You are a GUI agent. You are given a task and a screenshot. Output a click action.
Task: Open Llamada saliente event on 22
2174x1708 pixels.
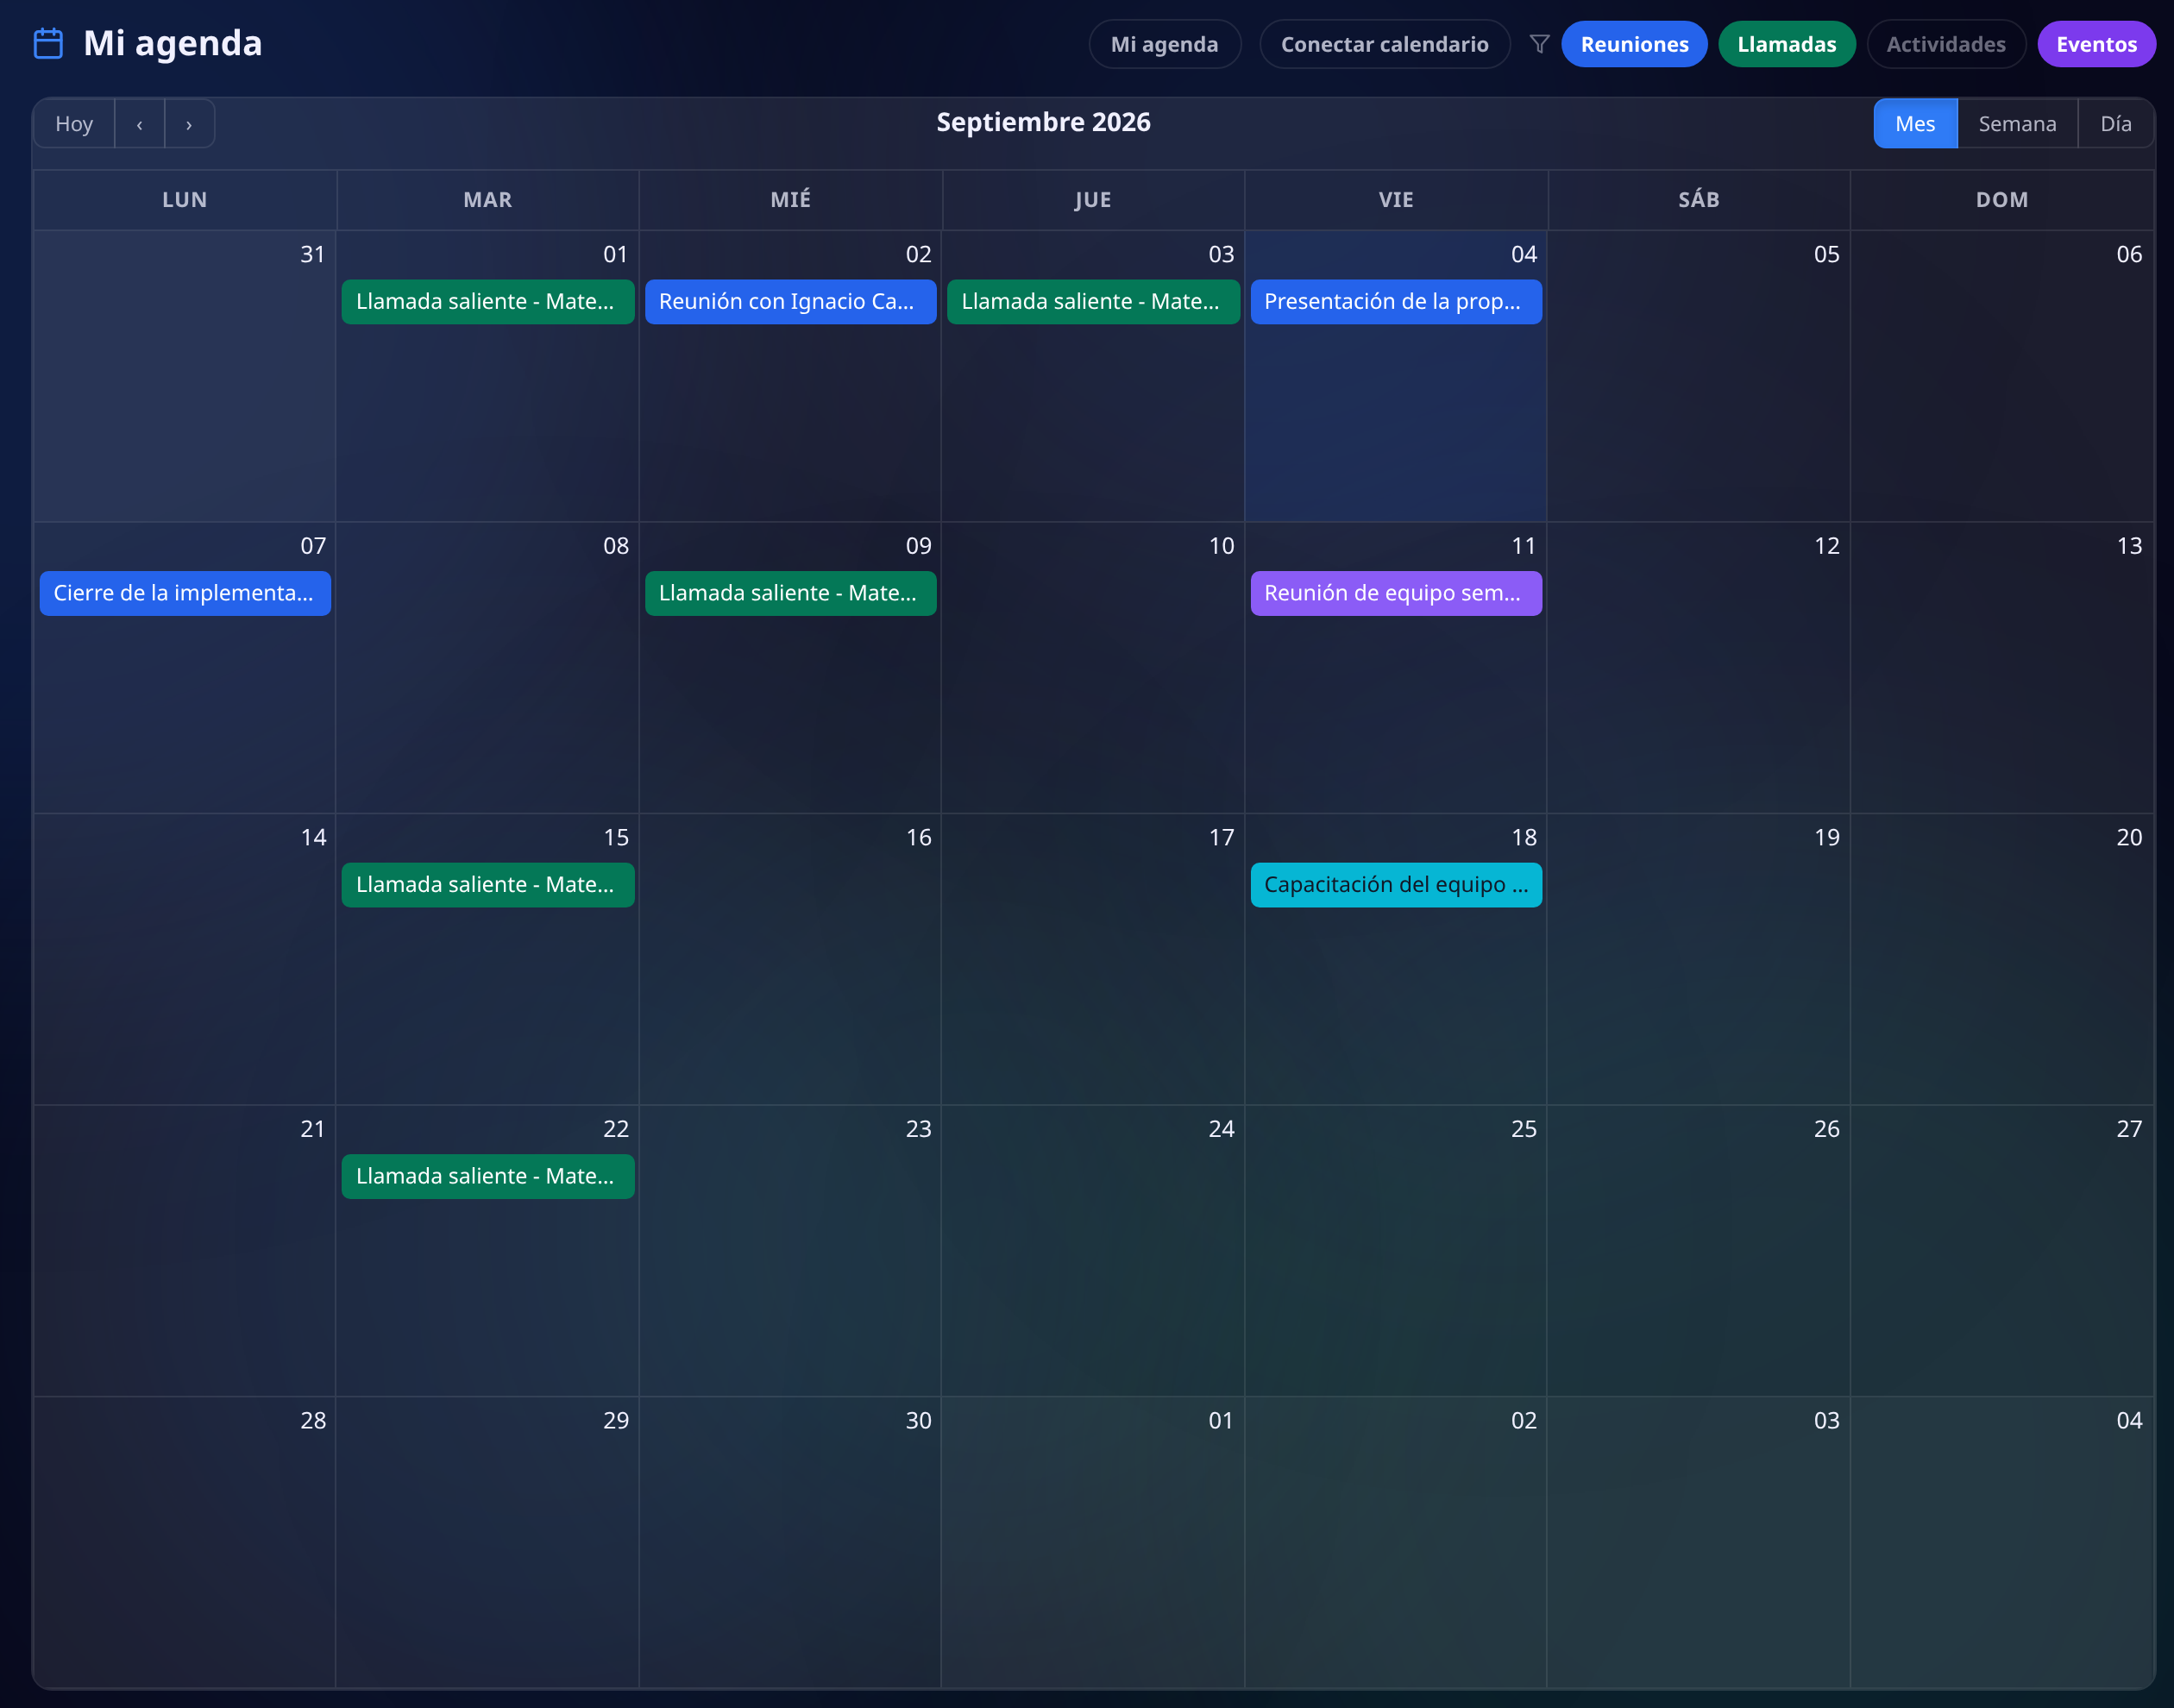tap(488, 1177)
